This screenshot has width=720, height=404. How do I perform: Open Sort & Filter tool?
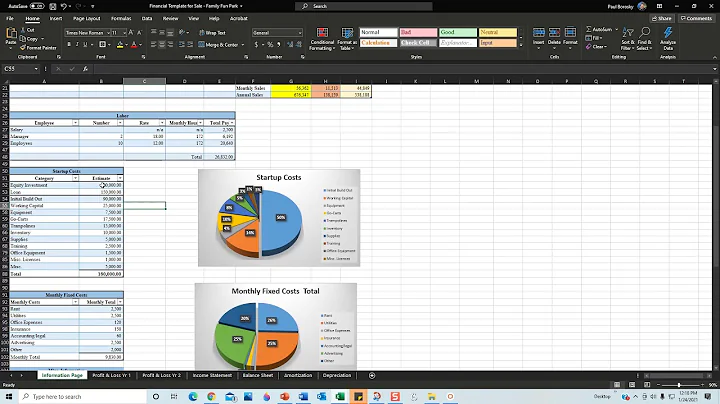coord(628,39)
